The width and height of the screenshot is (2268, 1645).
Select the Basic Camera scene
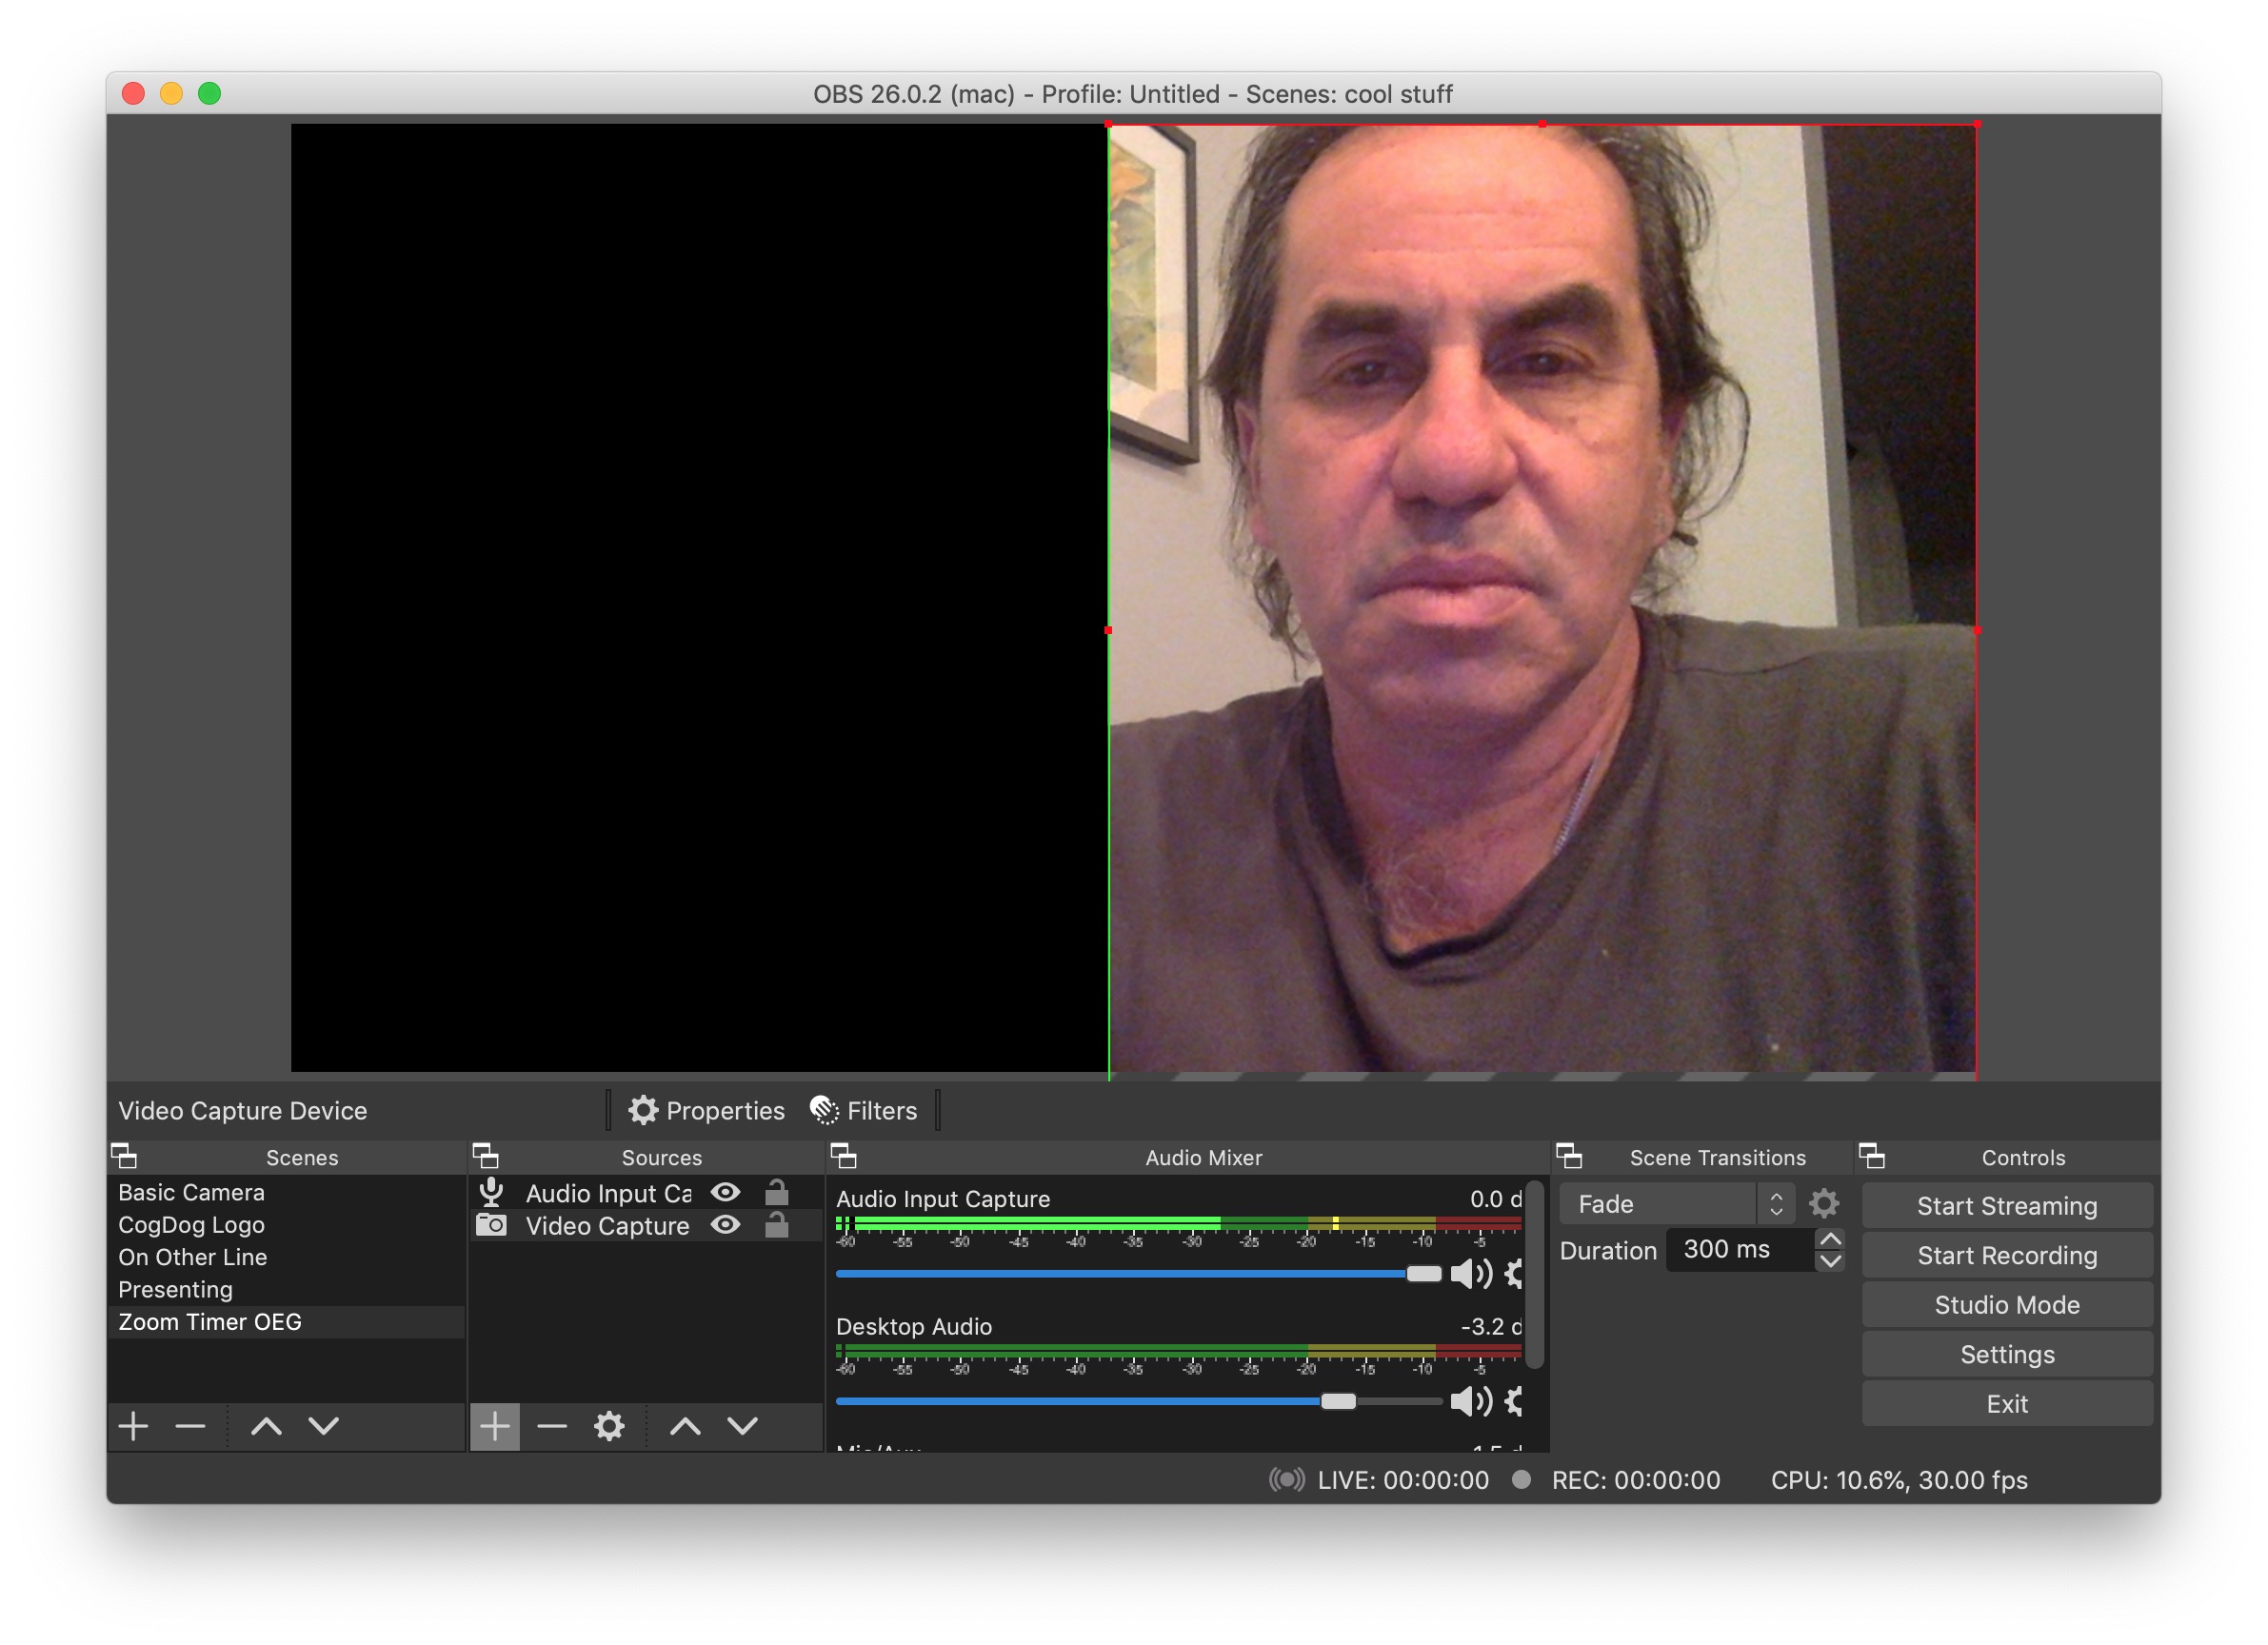point(191,1192)
